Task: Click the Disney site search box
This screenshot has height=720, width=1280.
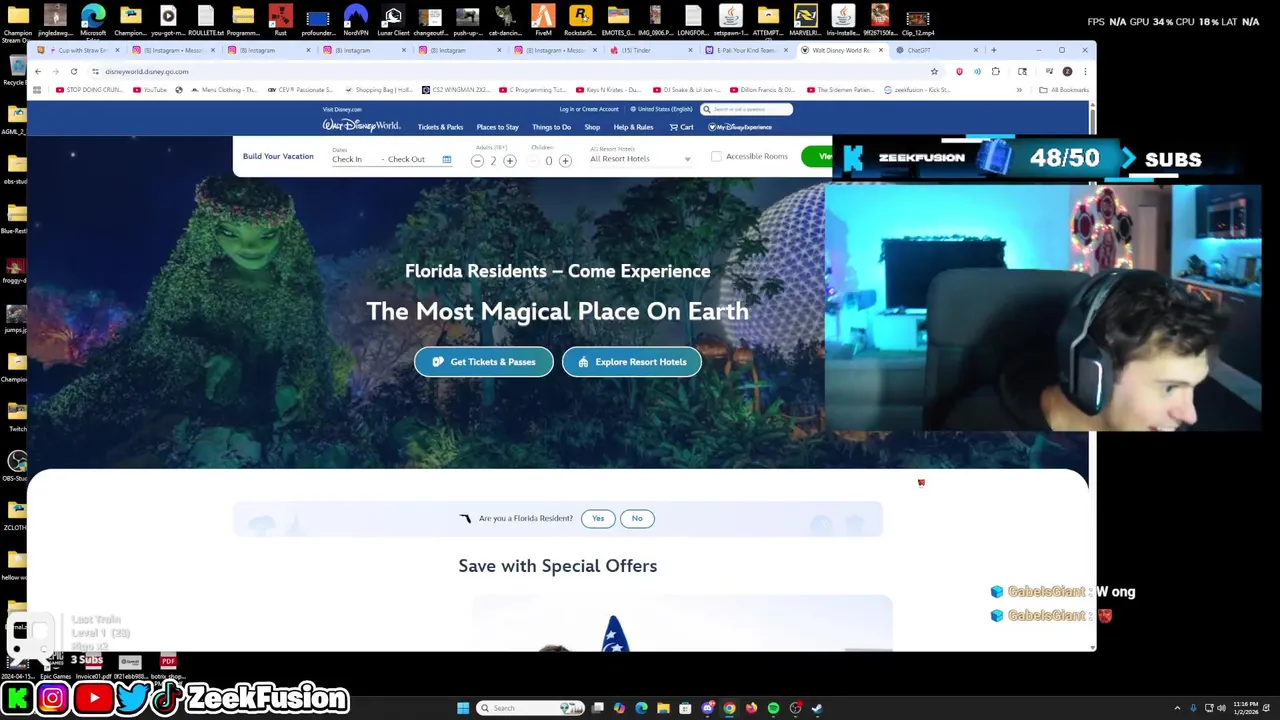Action: click(746, 109)
